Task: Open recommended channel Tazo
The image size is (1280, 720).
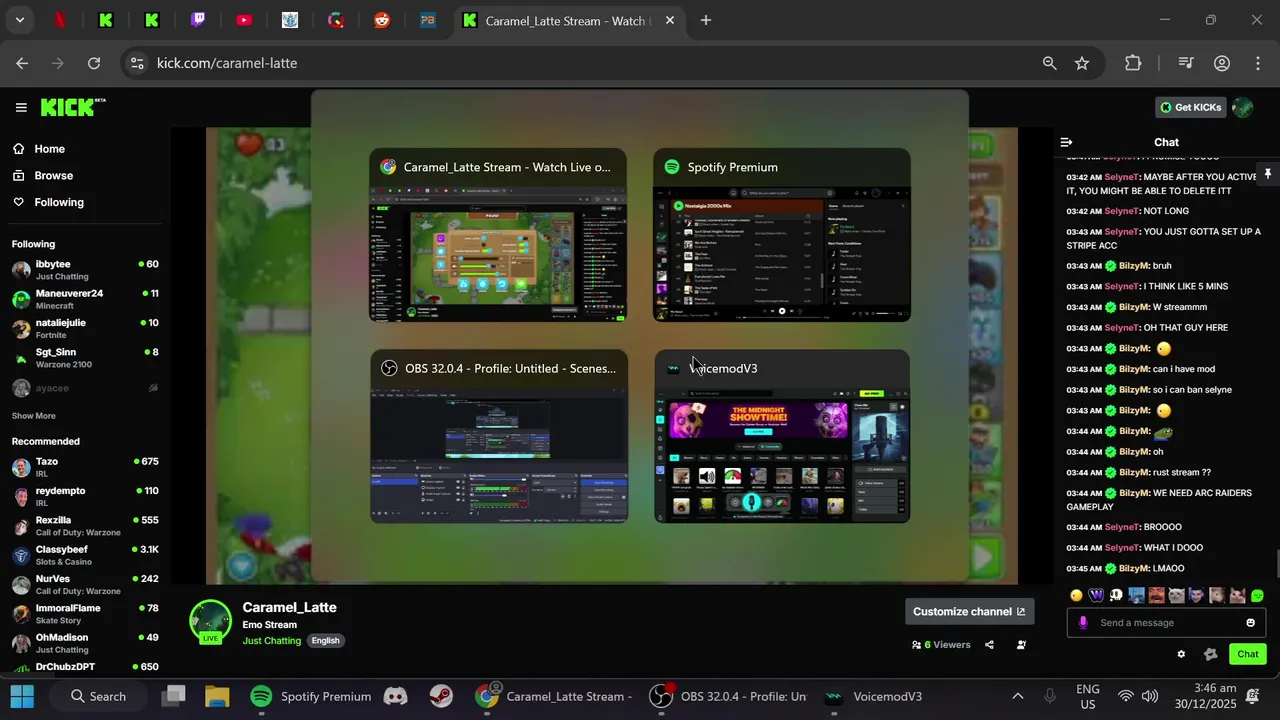Action: click(x=85, y=467)
